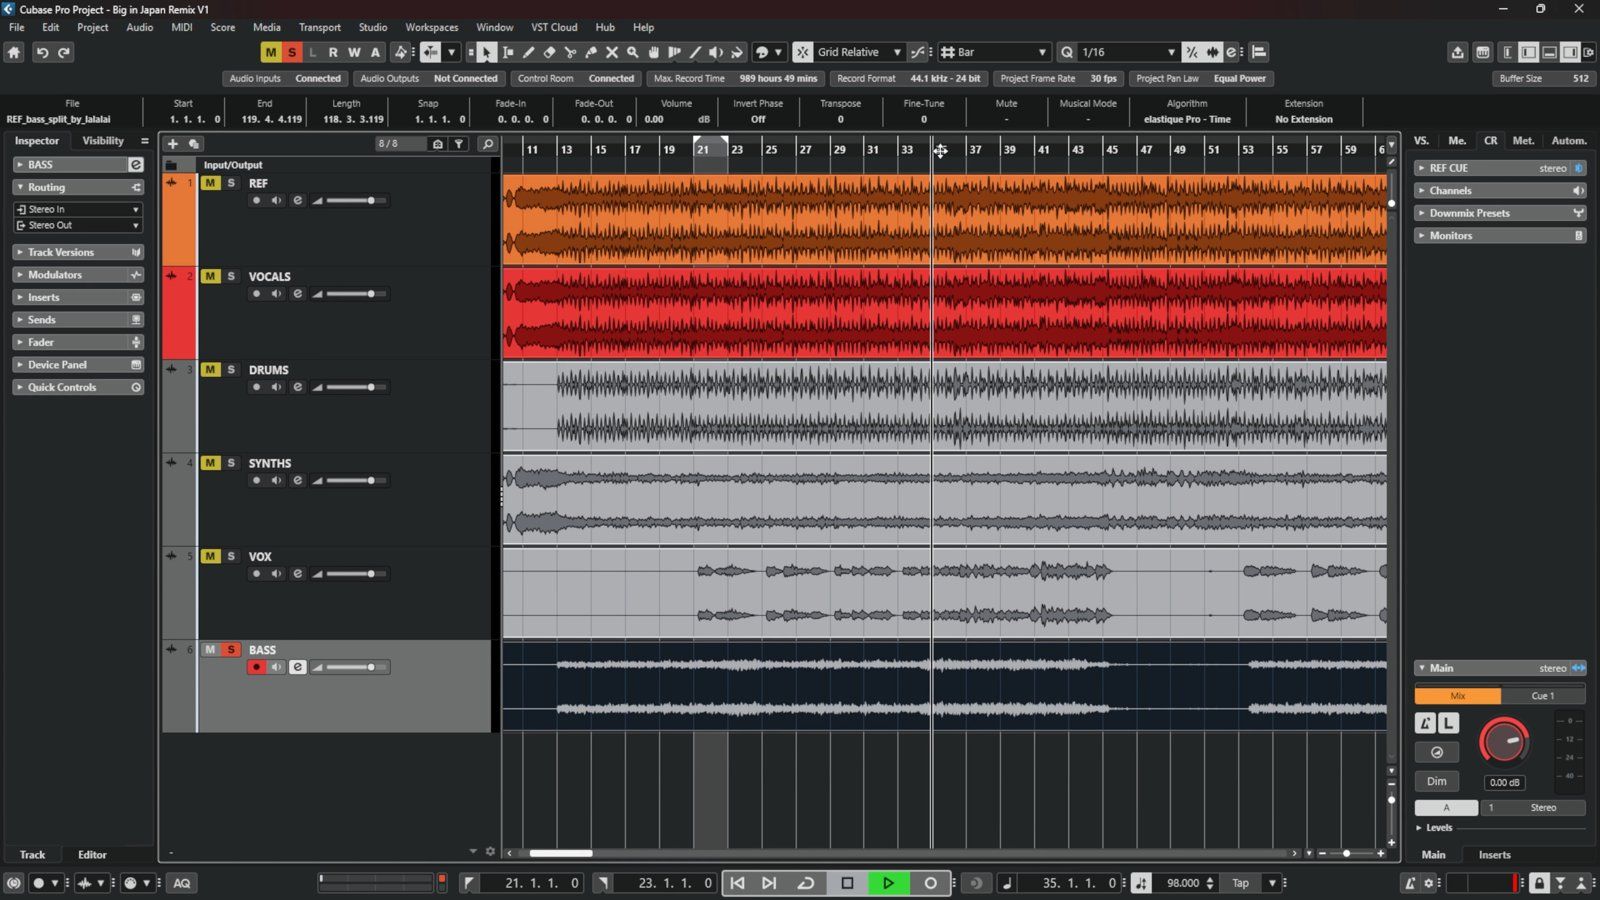This screenshot has width=1600, height=900.
Task: Expand the Downmix Presets section
Action: 1500,213
